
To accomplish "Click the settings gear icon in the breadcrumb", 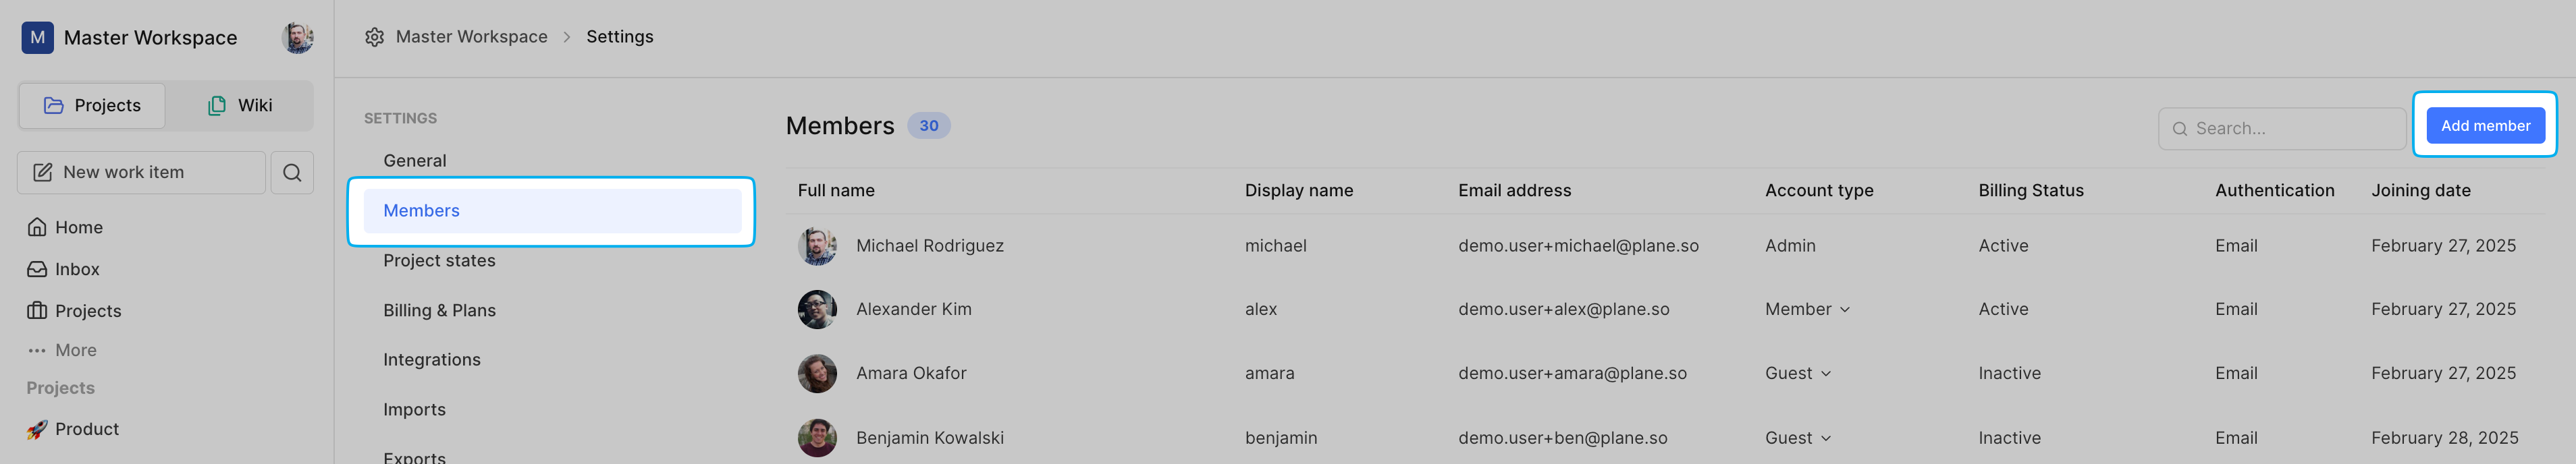I will tap(374, 37).
